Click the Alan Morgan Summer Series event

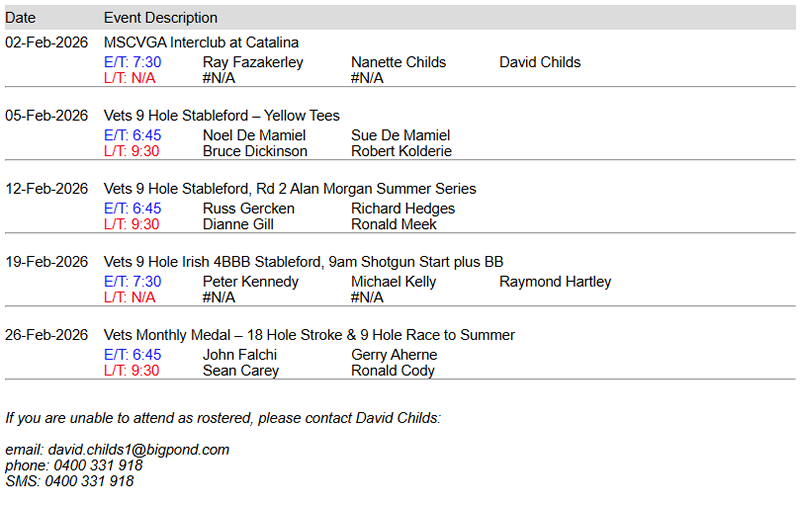[x=290, y=189]
